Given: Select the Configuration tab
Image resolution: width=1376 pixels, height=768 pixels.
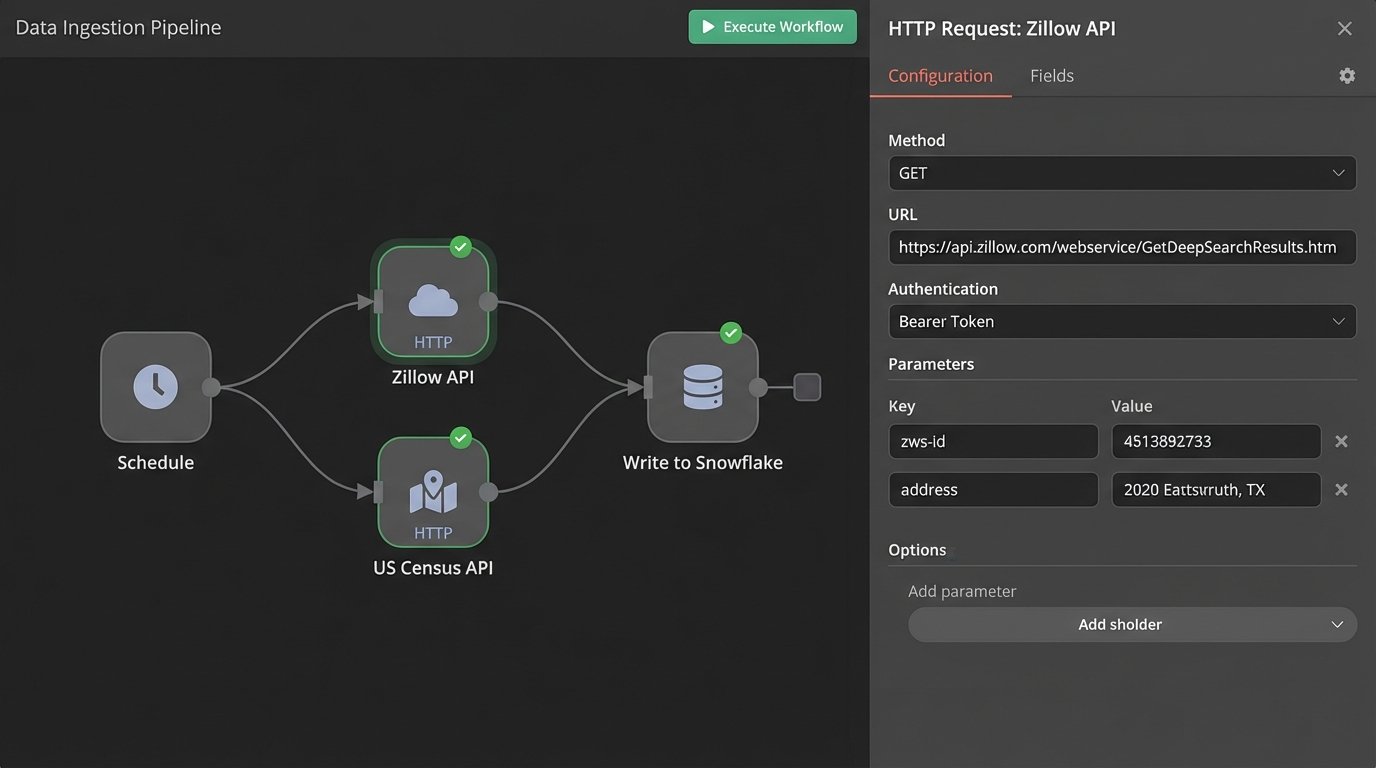Looking at the screenshot, I should [940, 76].
